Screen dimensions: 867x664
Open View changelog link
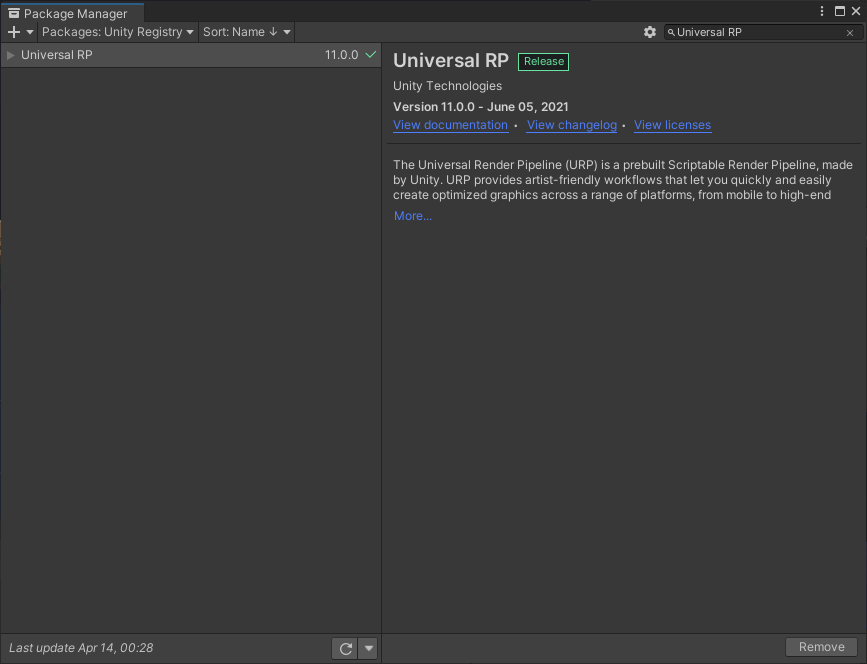[x=572, y=125]
